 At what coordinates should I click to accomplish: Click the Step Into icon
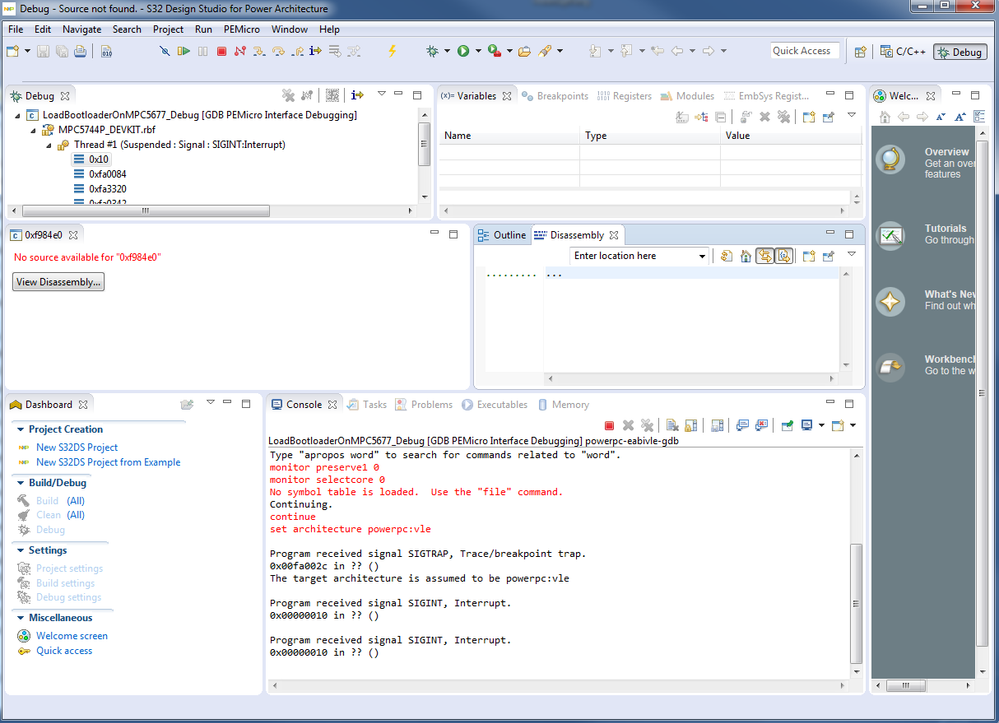click(259, 51)
